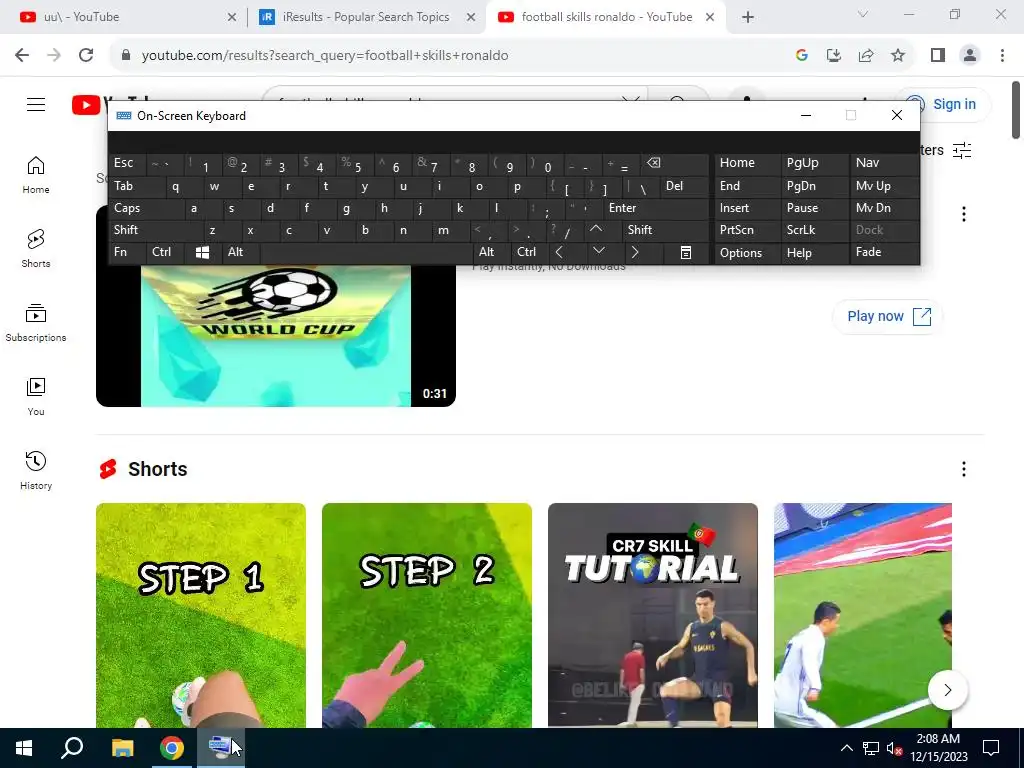1024x768 pixels.
Task: Click the context menu key on keyboard
Action: [x=686, y=253]
